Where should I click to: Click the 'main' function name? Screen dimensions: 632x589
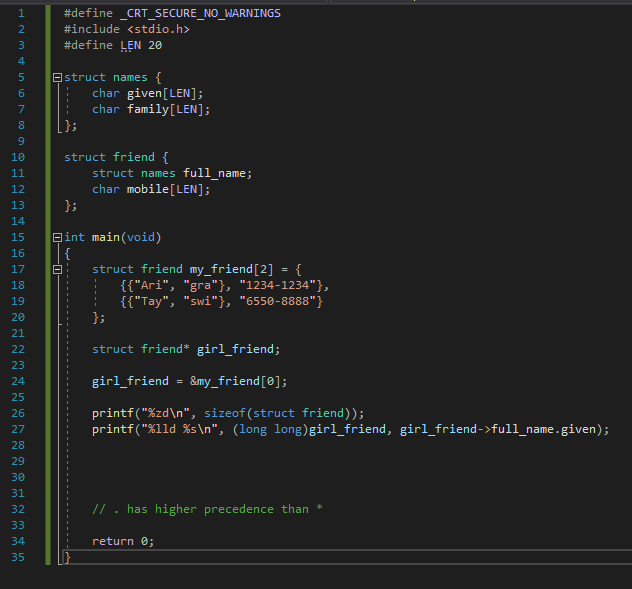(x=106, y=237)
